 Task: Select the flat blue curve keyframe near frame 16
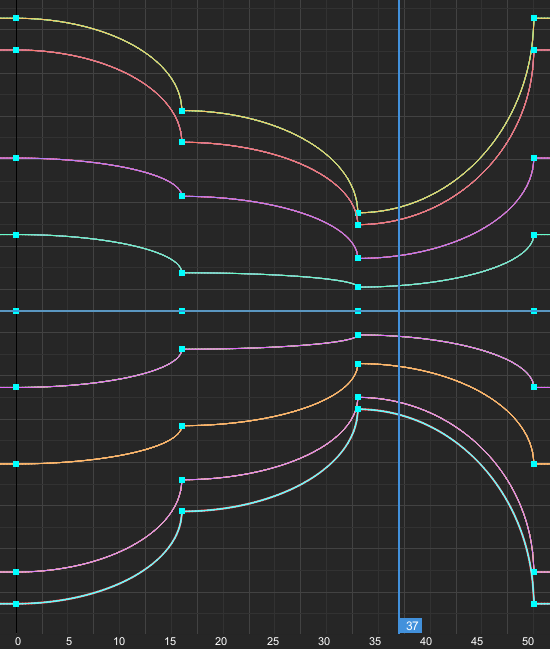click(182, 311)
